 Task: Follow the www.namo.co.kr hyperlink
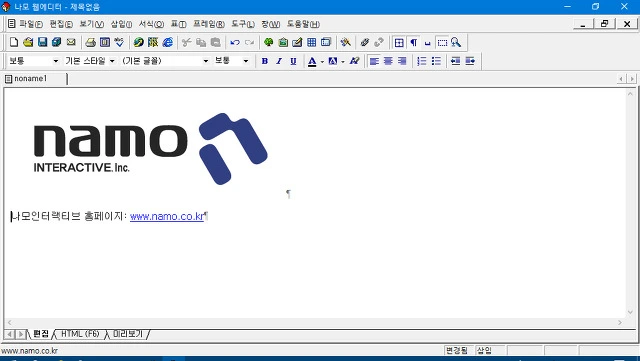click(167, 216)
